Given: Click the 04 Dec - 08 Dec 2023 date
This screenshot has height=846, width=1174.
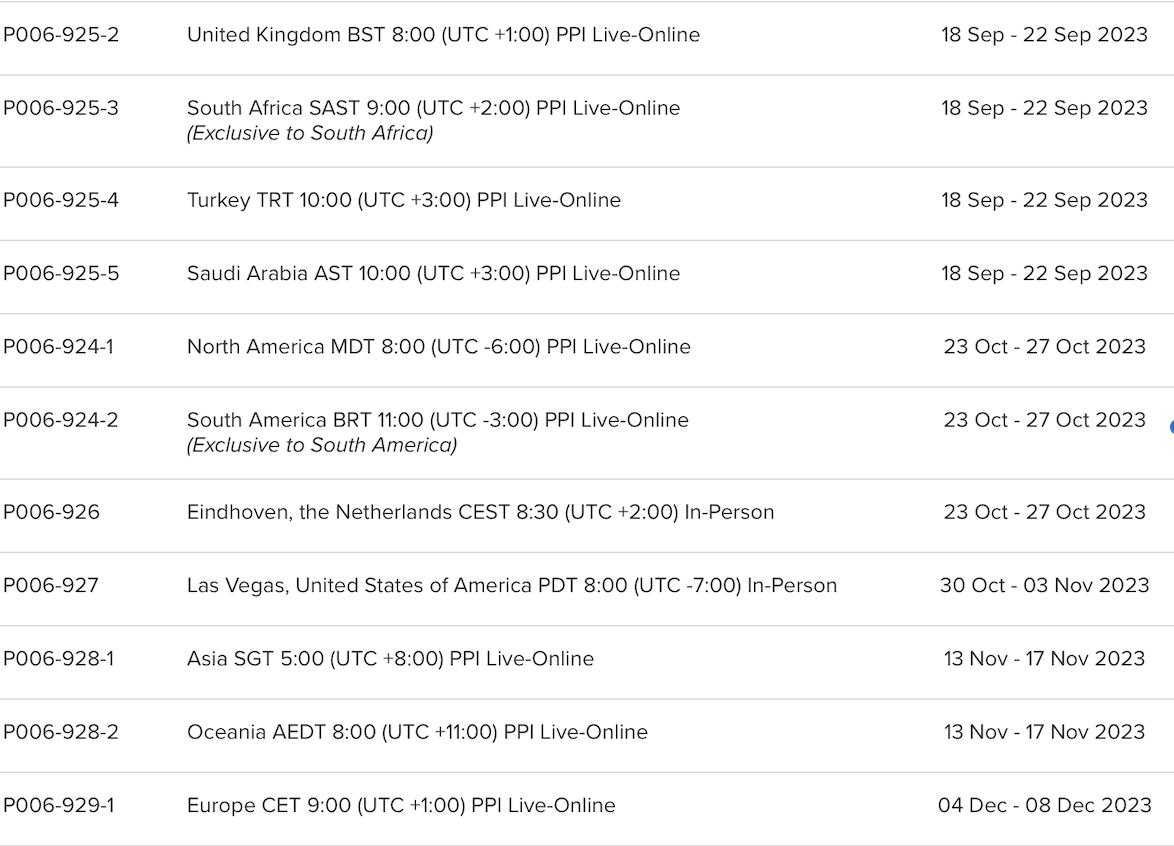Looking at the screenshot, I should pos(1044,805).
